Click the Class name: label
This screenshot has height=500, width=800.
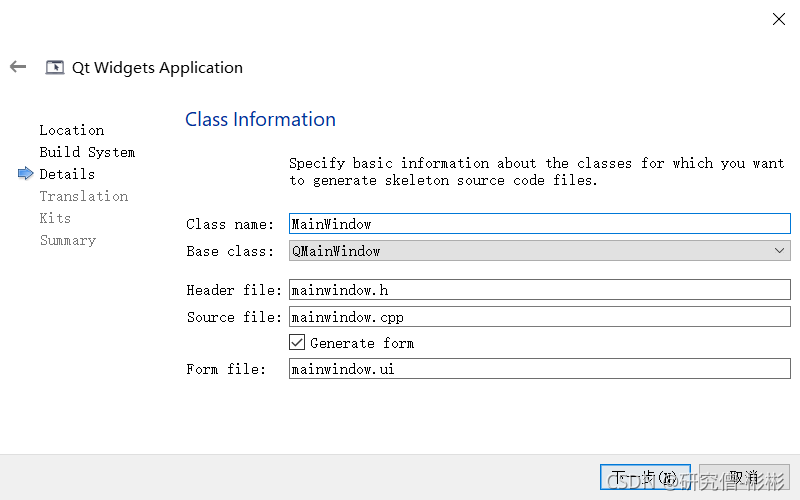click(x=230, y=224)
